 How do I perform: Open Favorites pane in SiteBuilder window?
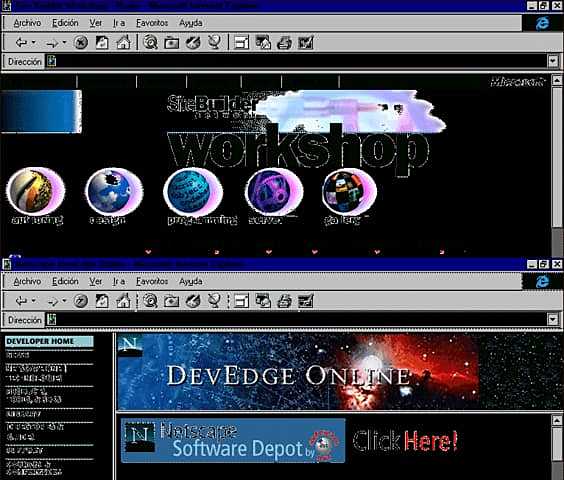click(172, 42)
